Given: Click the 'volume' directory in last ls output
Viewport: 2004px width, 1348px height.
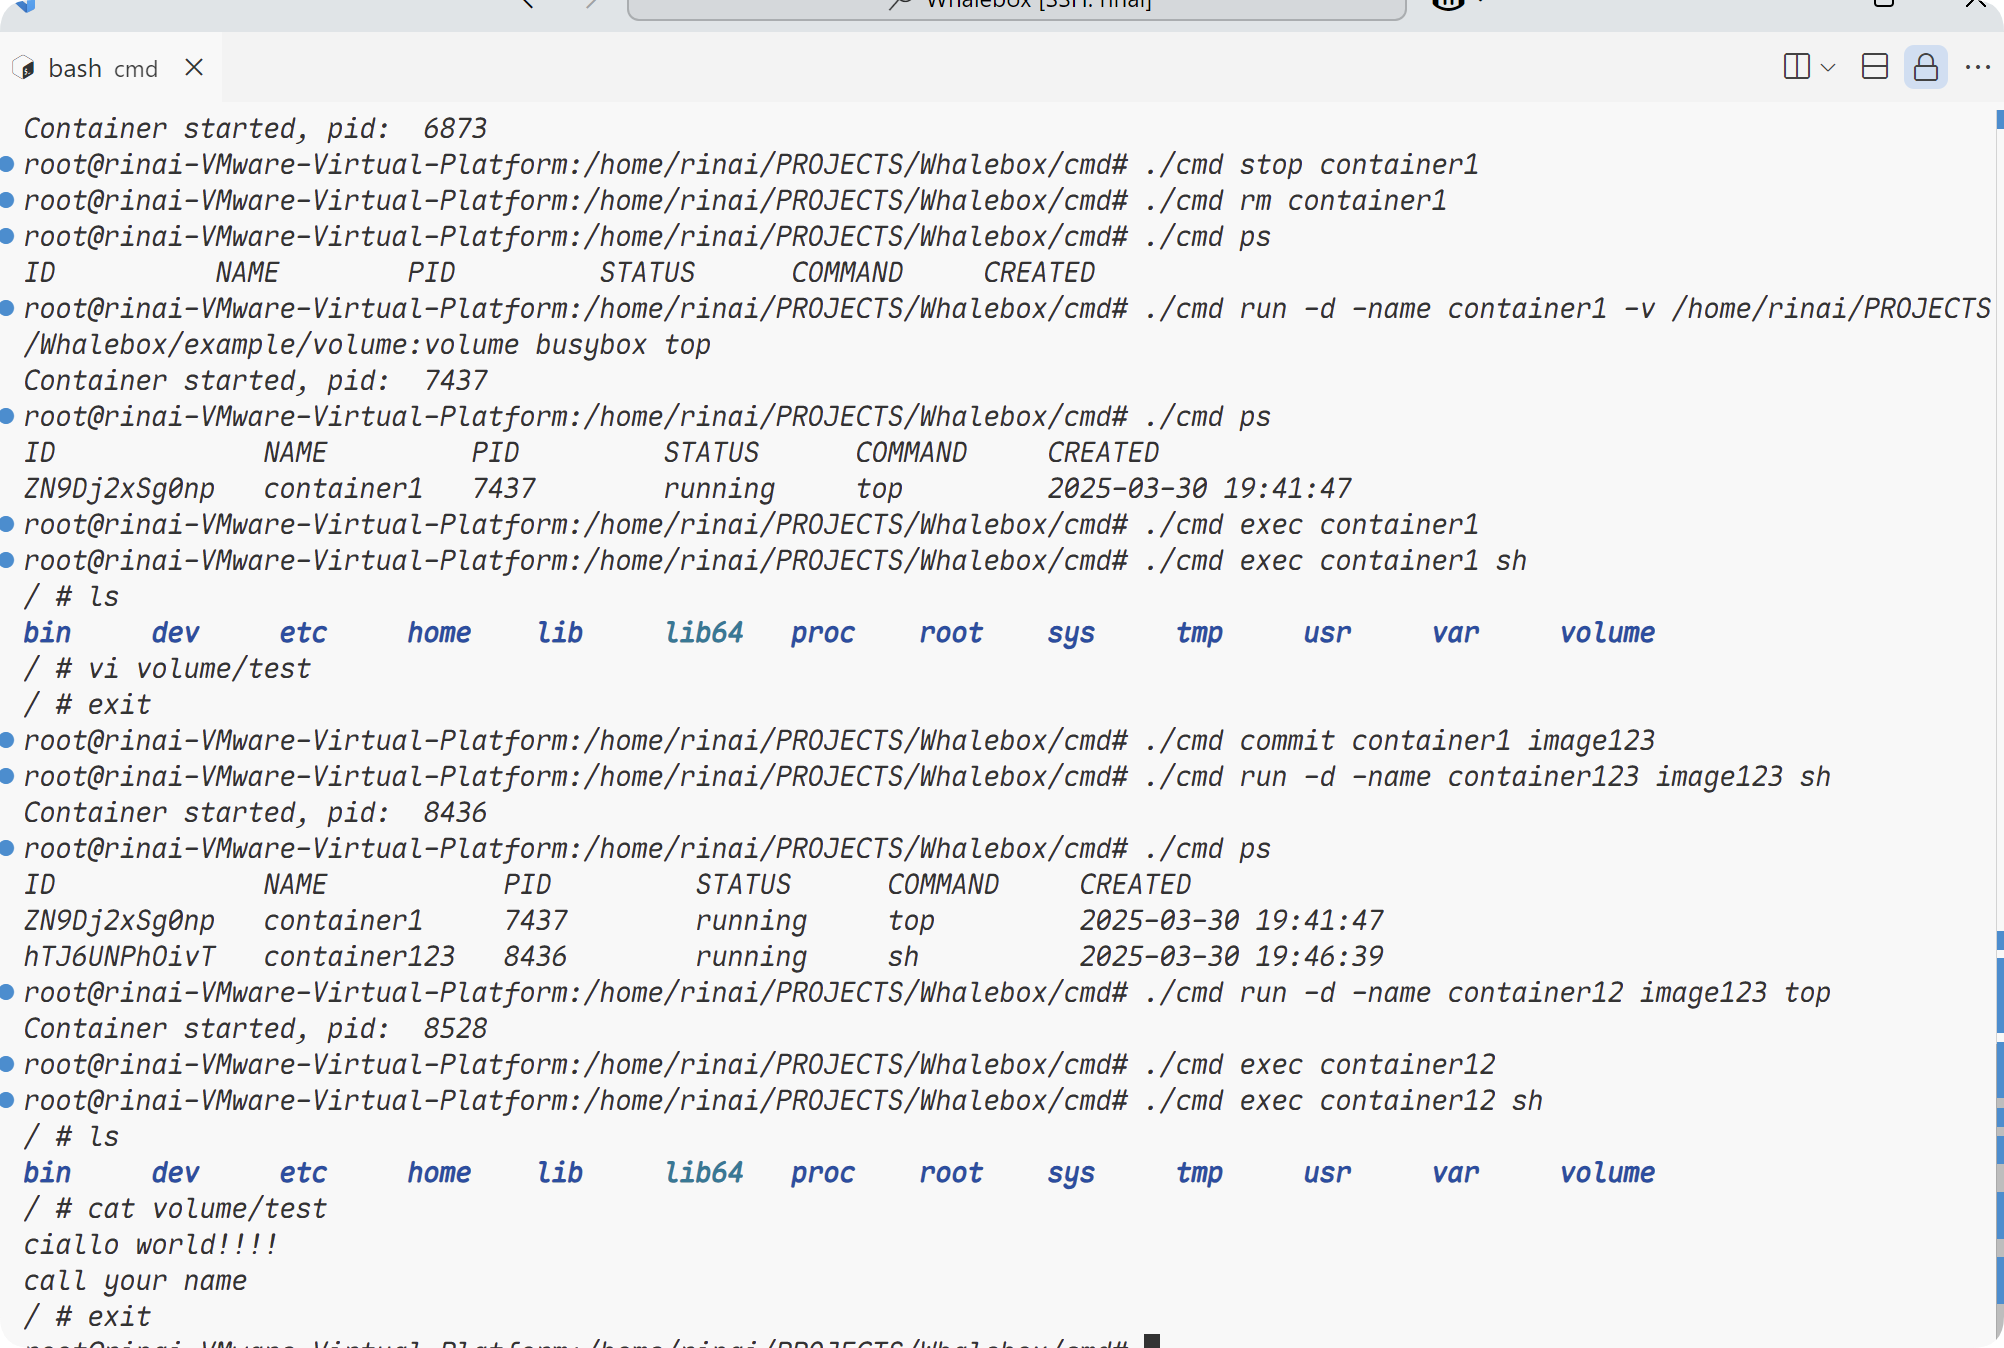Looking at the screenshot, I should 1607,1172.
